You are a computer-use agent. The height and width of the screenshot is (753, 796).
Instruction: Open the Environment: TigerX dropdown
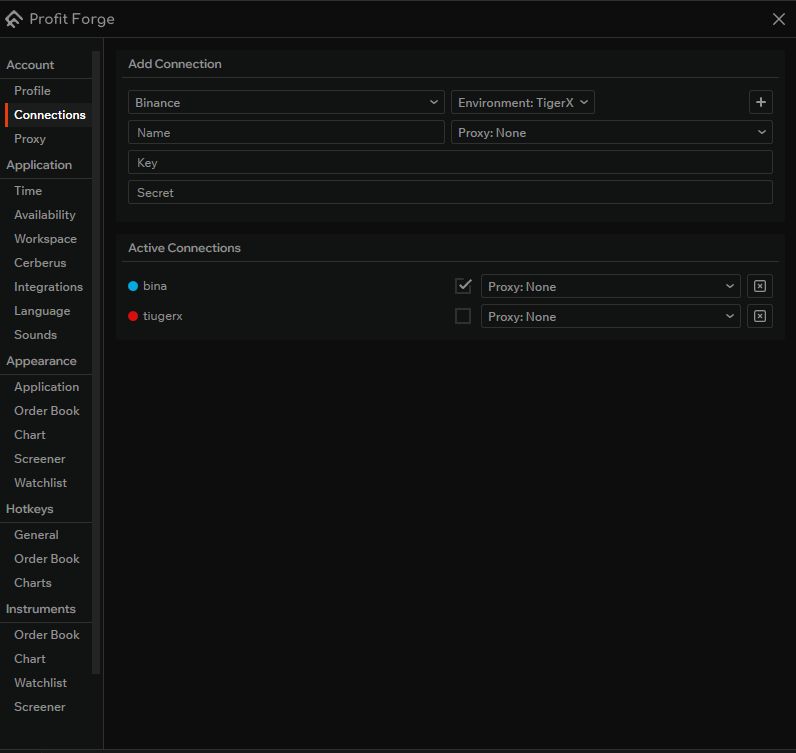tap(522, 103)
